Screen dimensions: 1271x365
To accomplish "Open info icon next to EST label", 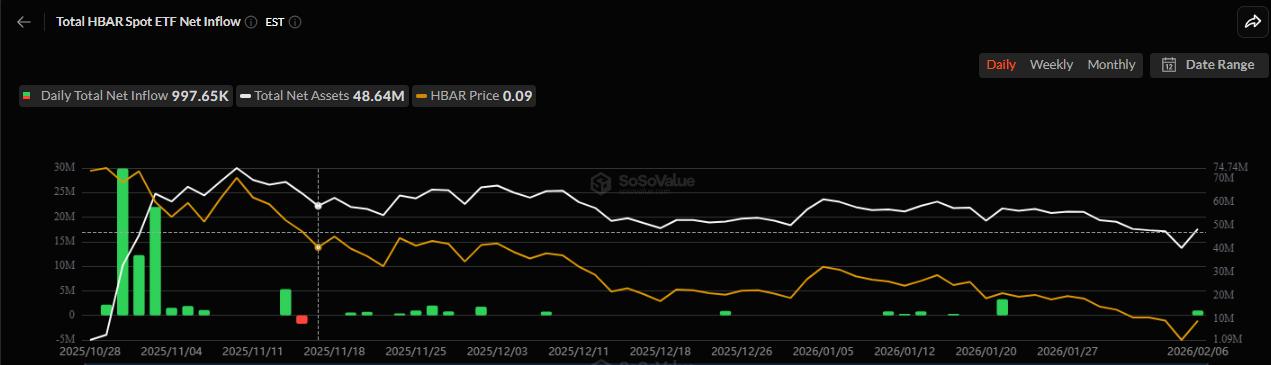I will click(295, 21).
